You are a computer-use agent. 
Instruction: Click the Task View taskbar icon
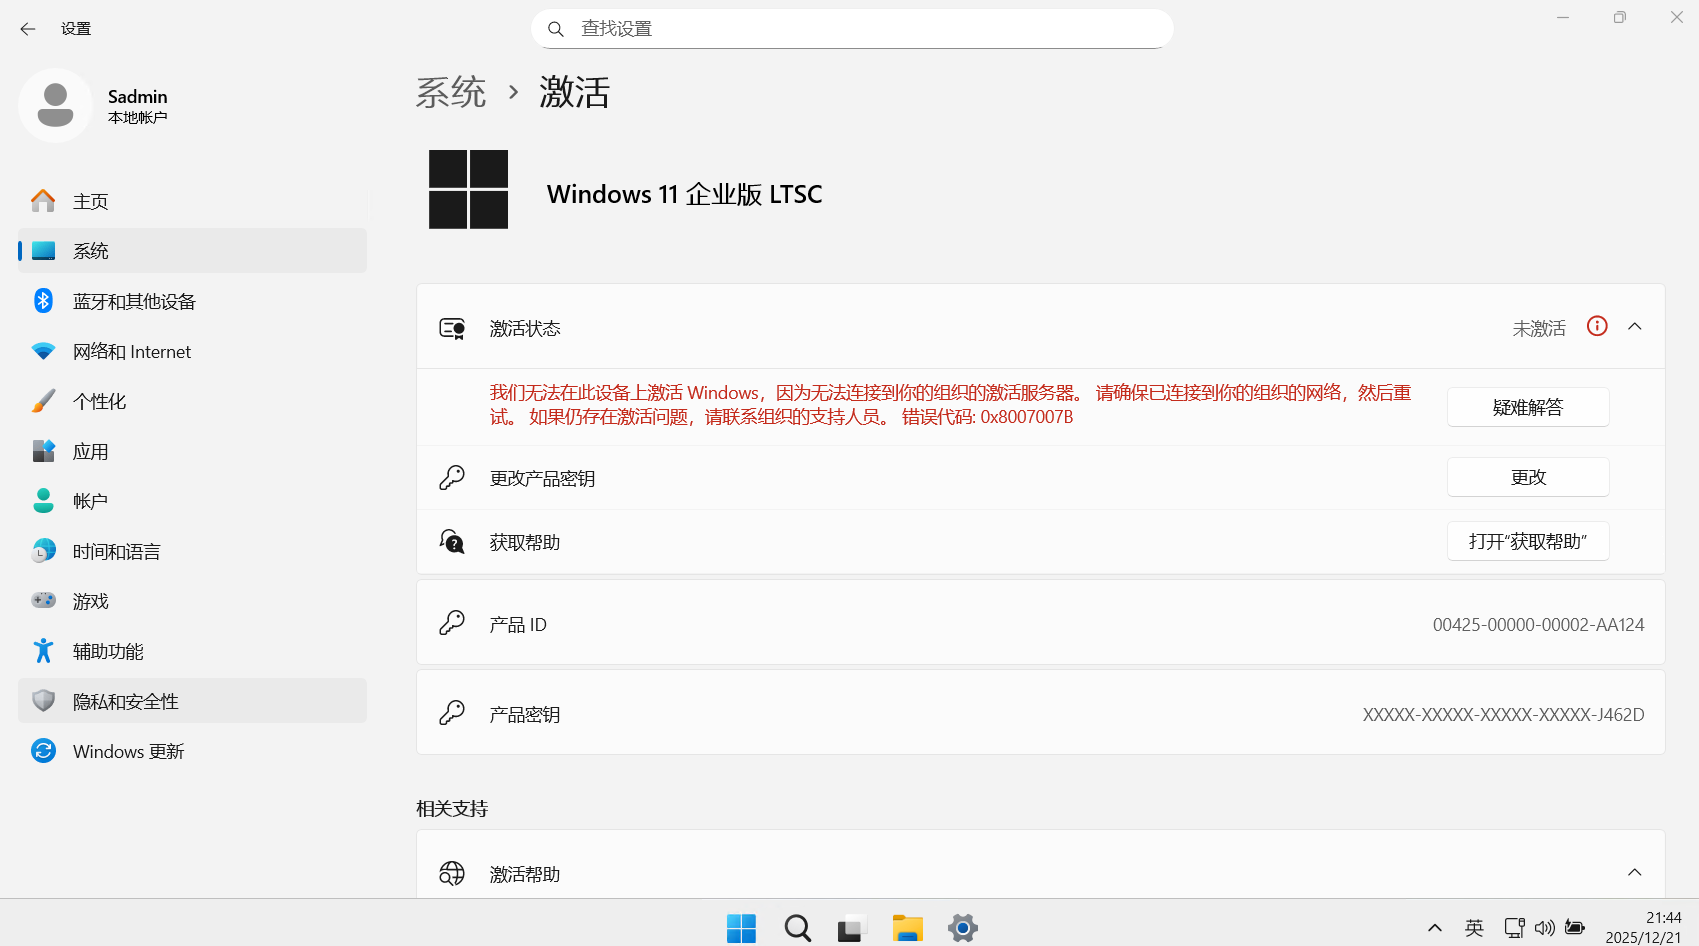pyautogui.click(x=851, y=928)
